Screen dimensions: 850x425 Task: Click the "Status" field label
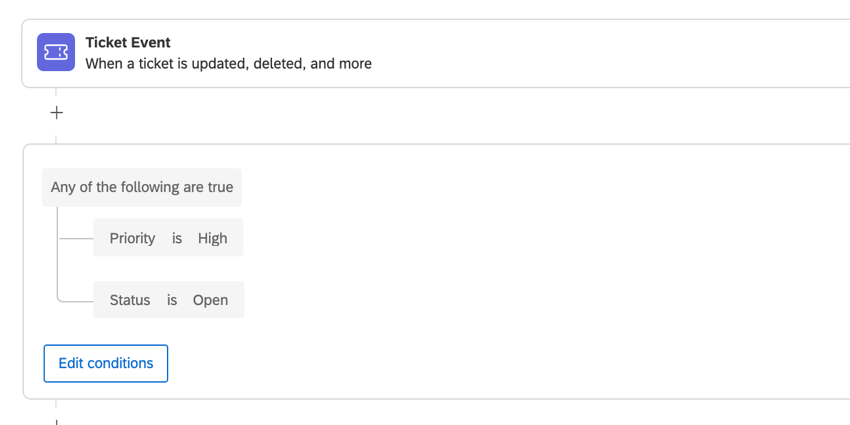[130, 300]
